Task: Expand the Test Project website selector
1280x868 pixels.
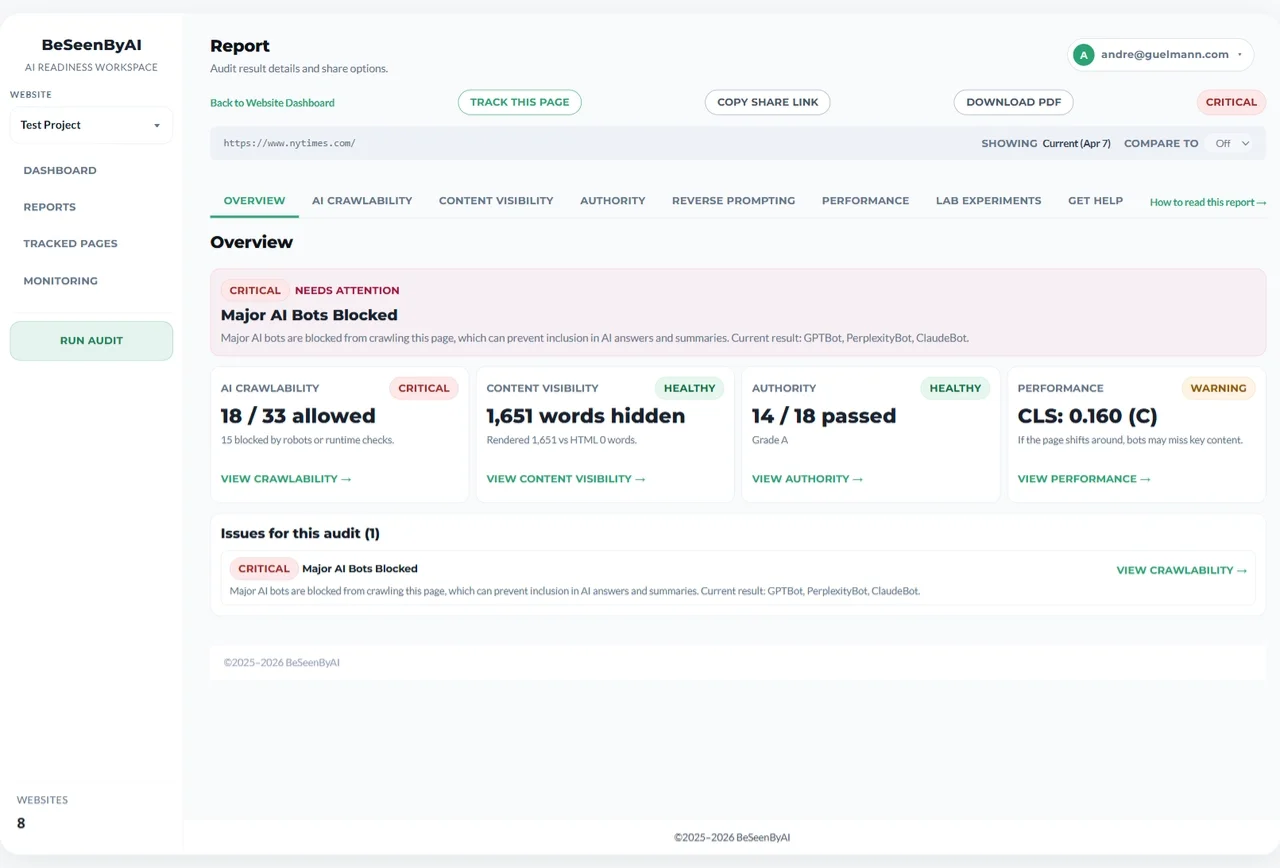Action: point(91,125)
